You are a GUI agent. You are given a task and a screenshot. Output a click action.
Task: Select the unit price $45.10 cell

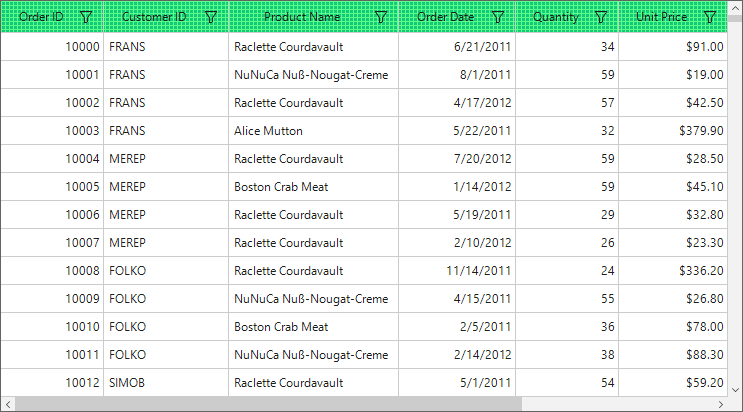(x=673, y=186)
